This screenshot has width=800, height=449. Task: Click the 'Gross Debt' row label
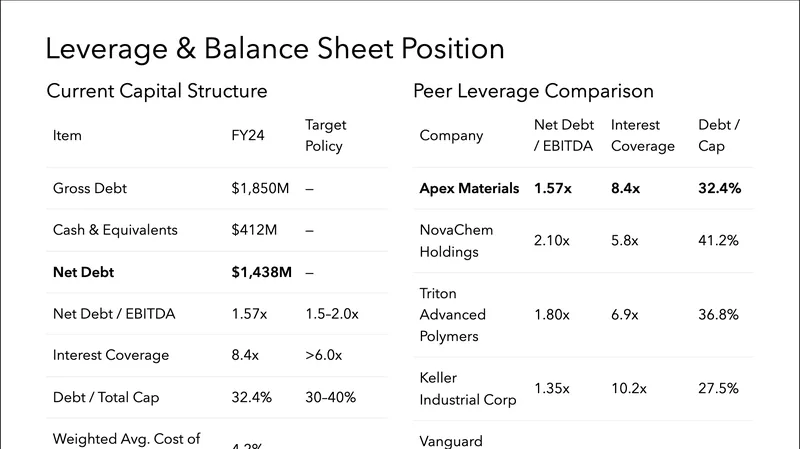90,188
